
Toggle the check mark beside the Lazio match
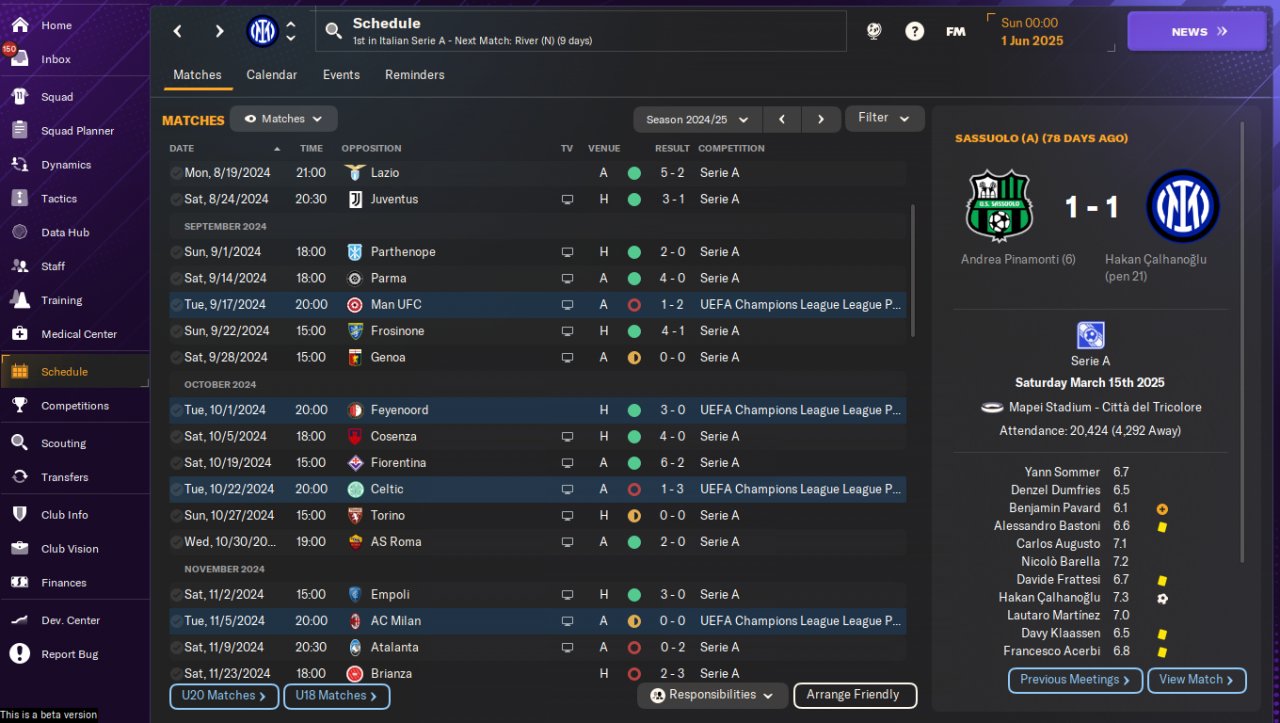tap(176, 173)
